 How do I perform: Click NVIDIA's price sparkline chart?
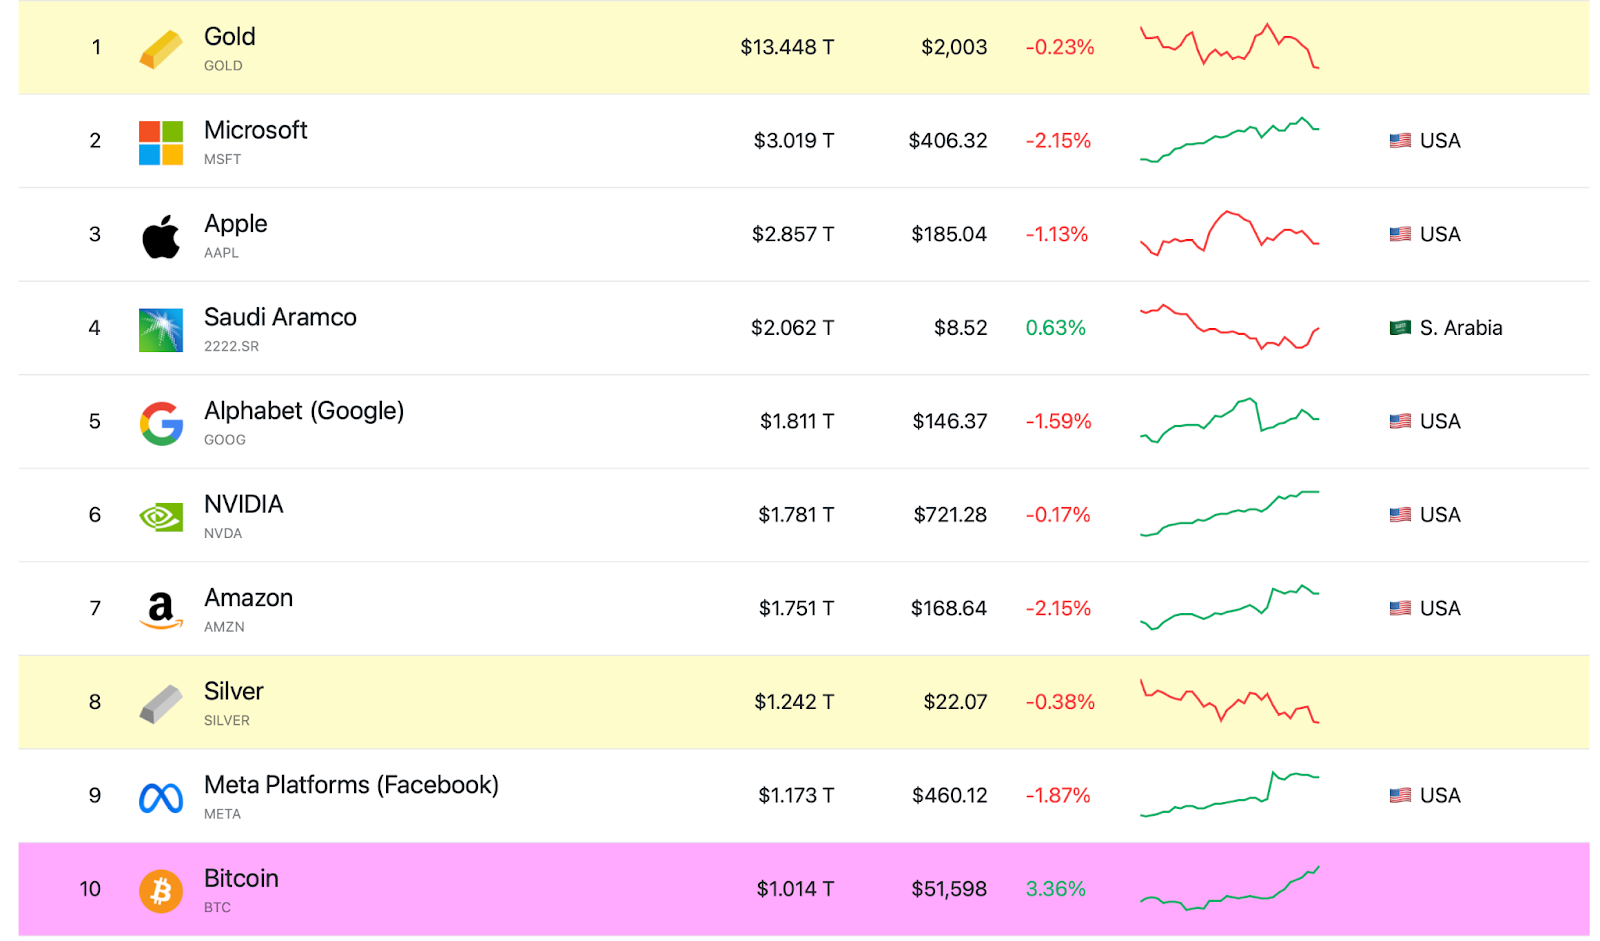point(1230,514)
